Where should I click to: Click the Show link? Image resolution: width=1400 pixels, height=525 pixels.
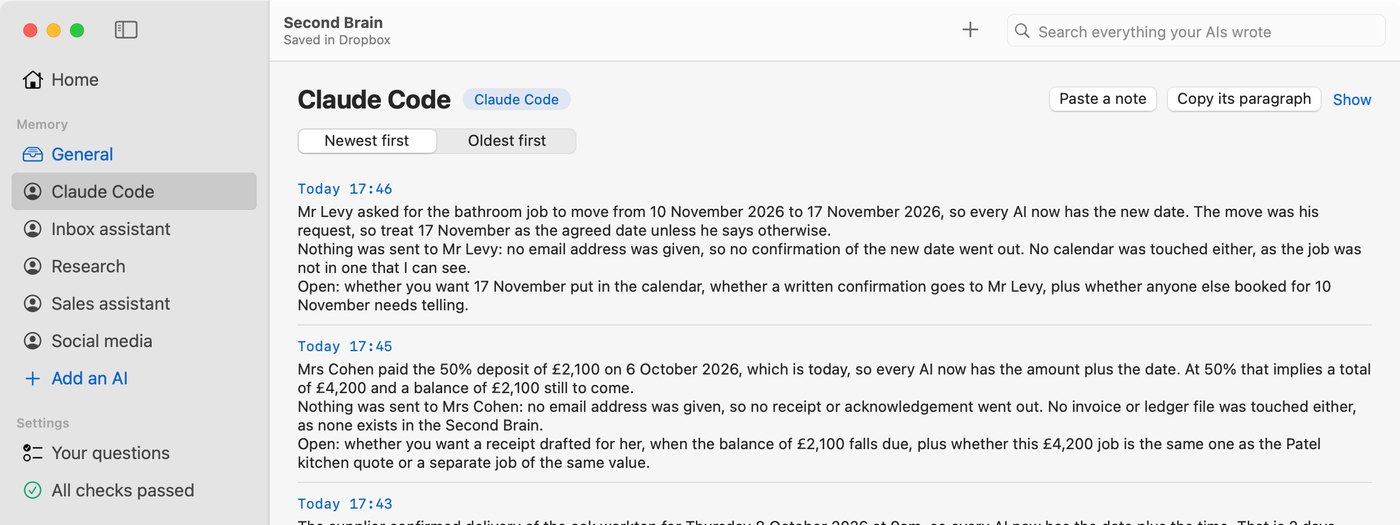[x=1352, y=99]
